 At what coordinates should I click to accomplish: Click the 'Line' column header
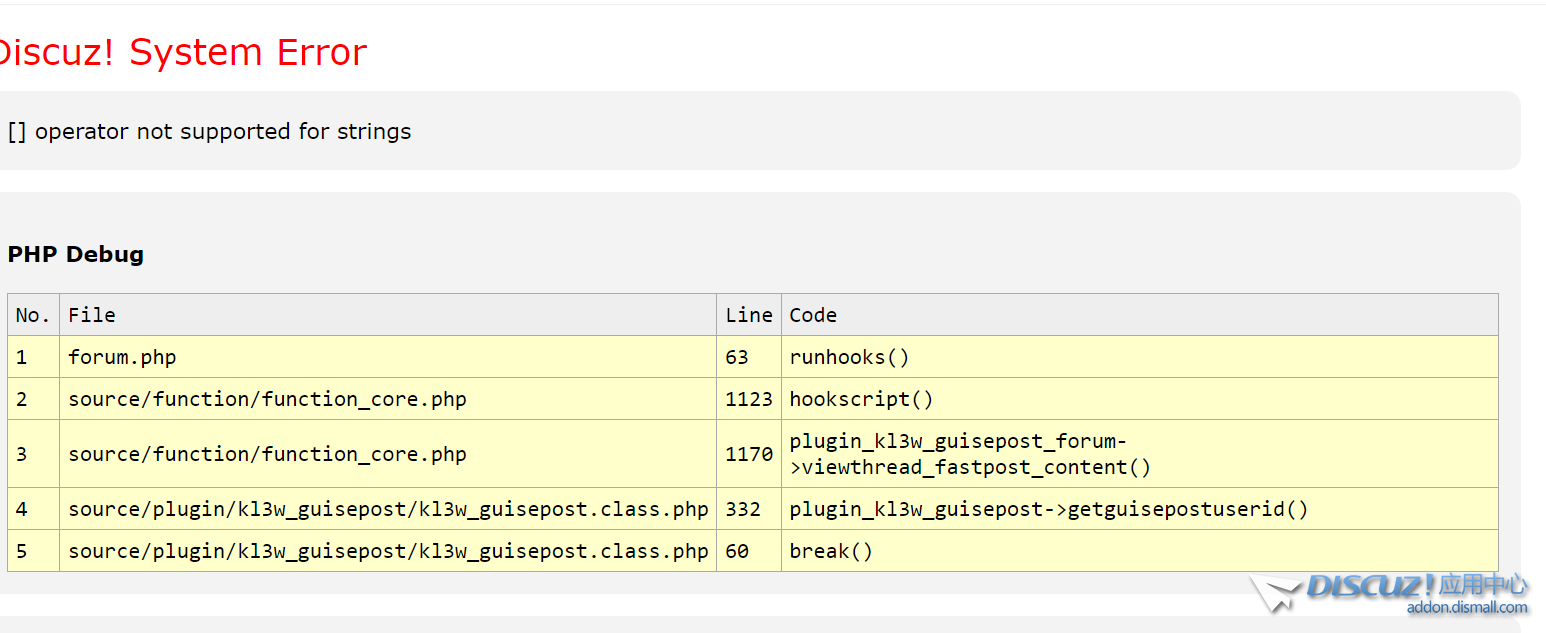coord(748,315)
